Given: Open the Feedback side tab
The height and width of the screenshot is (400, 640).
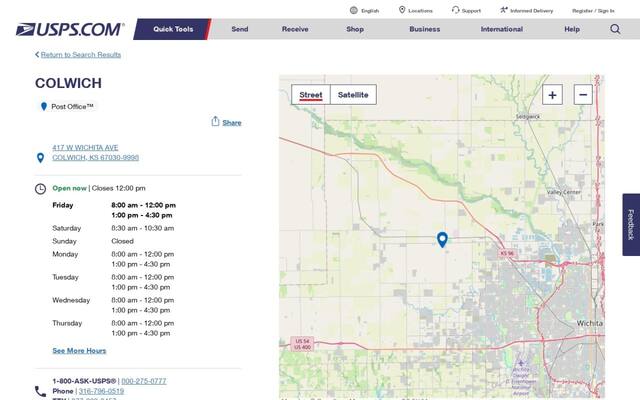Looking at the screenshot, I should tap(631, 224).
